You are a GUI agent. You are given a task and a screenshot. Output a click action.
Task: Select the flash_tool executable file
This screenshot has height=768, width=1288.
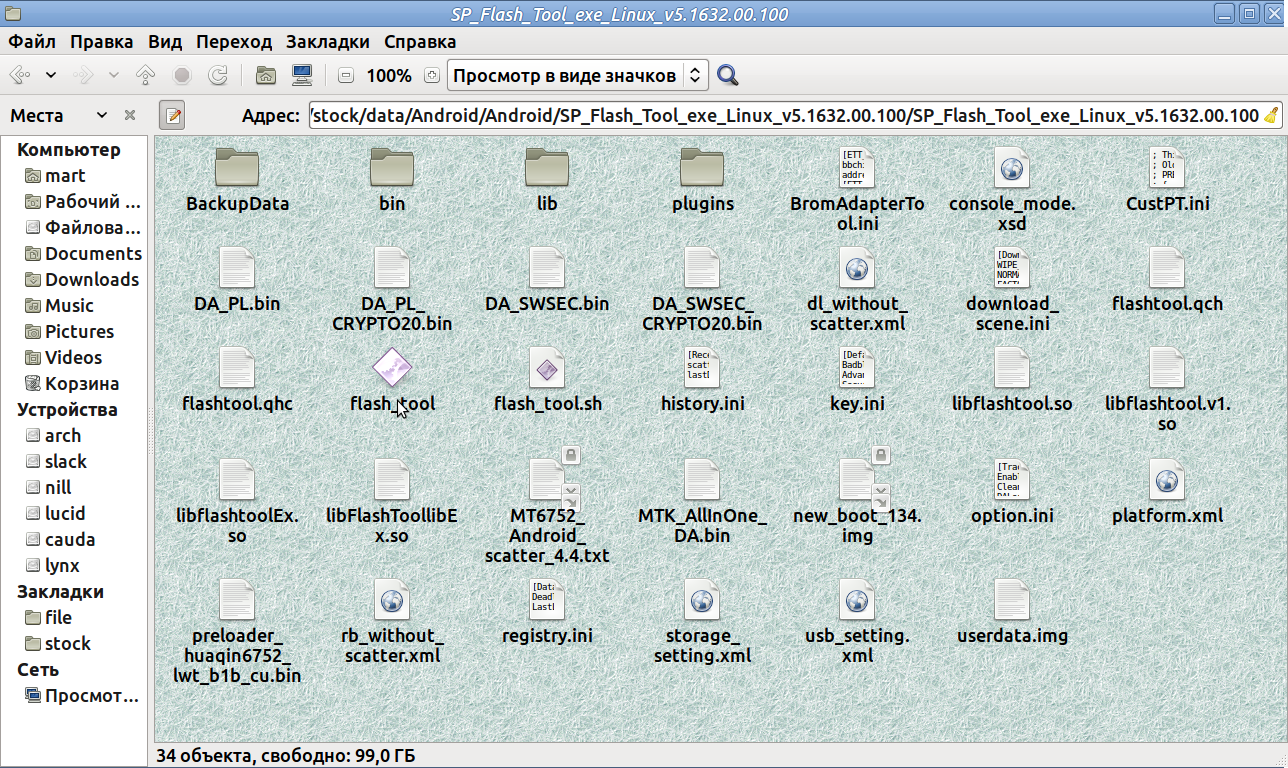(392, 369)
